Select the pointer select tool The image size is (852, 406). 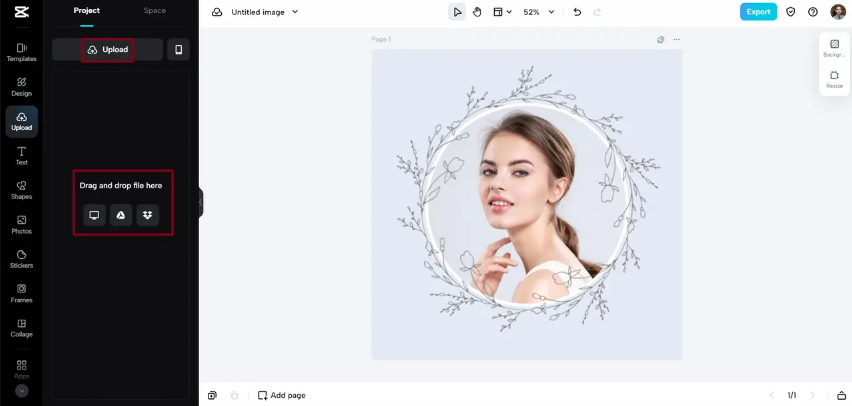click(457, 12)
